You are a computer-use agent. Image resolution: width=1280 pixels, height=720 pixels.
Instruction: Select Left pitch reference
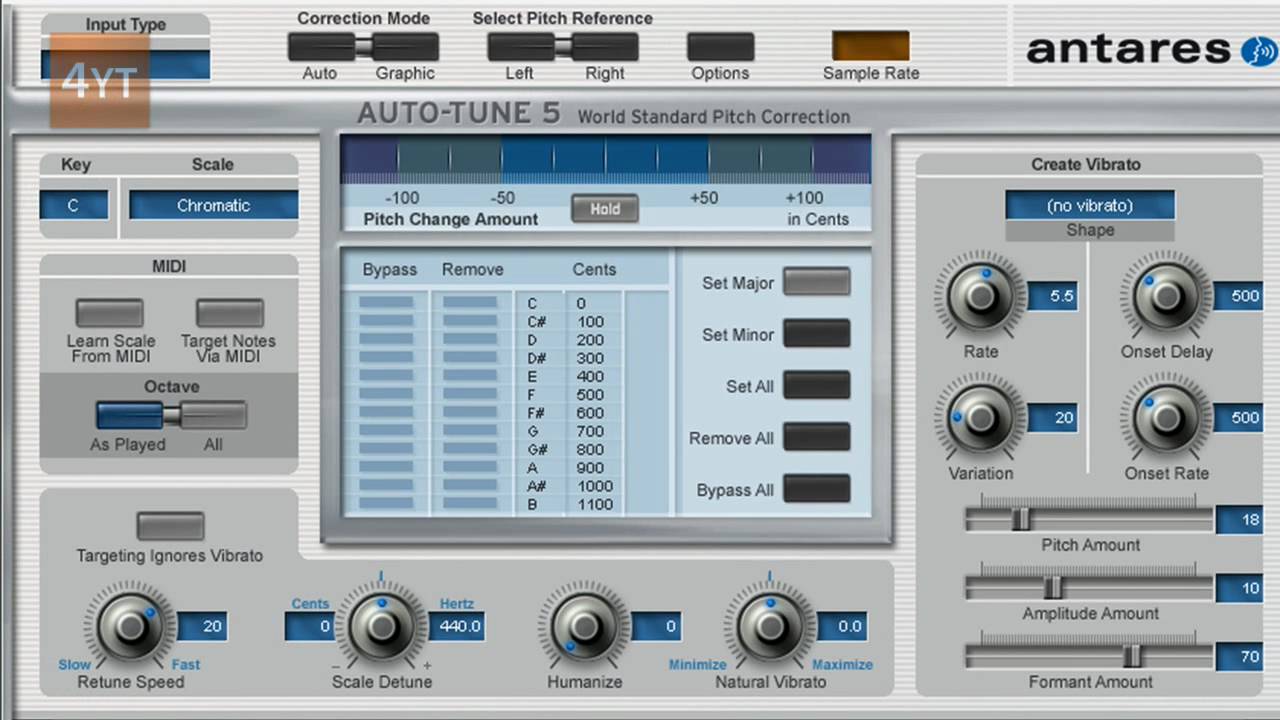click(520, 46)
